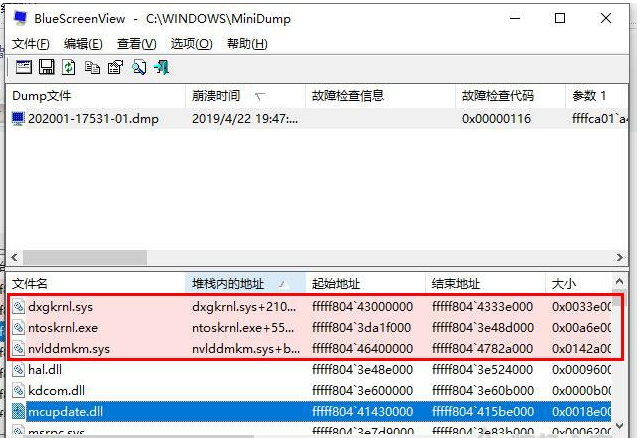Sort by the 大小 column header
This screenshot has width=638, height=438.
pyautogui.click(x=578, y=283)
